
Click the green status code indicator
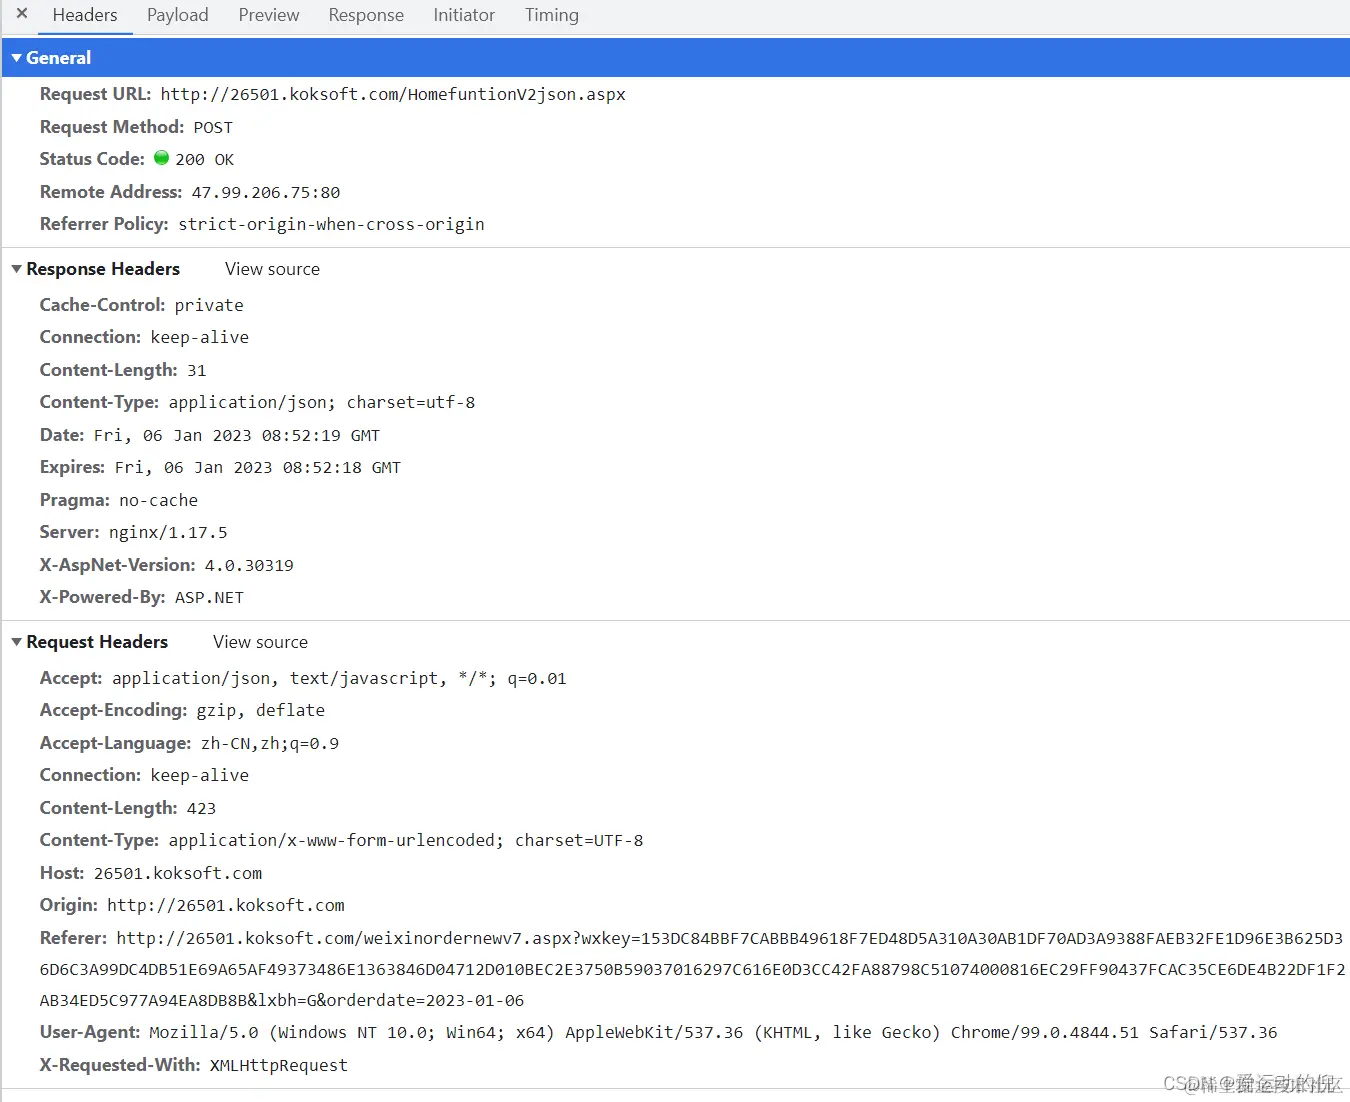click(x=161, y=158)
